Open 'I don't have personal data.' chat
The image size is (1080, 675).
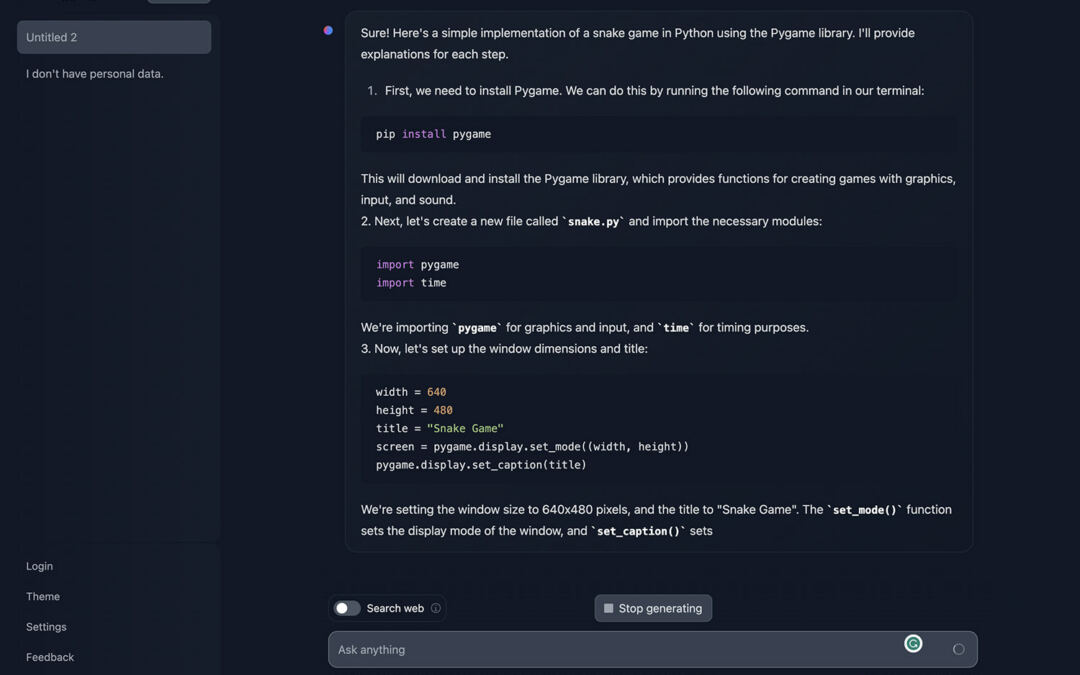point(95,74)
